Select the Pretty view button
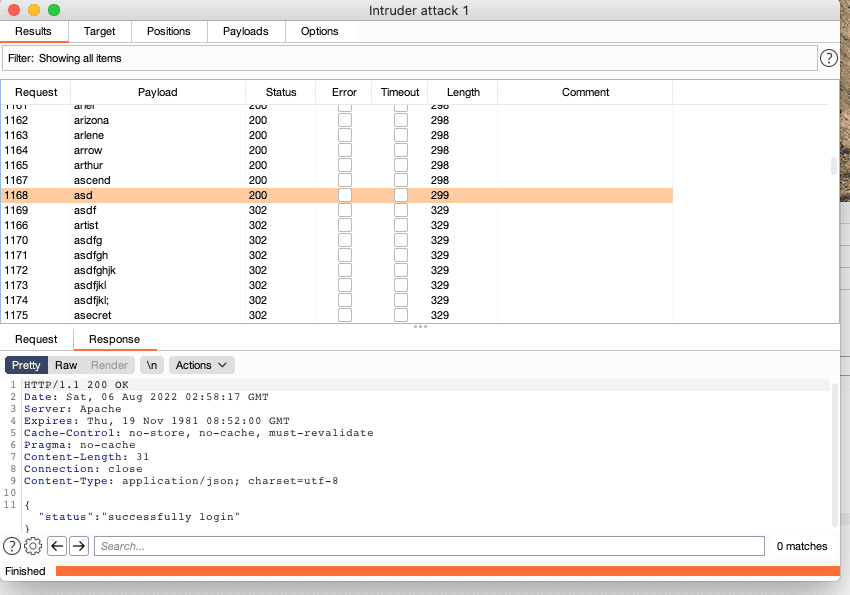The width and height of the screenshot is (850, 595). pos(26,365)
